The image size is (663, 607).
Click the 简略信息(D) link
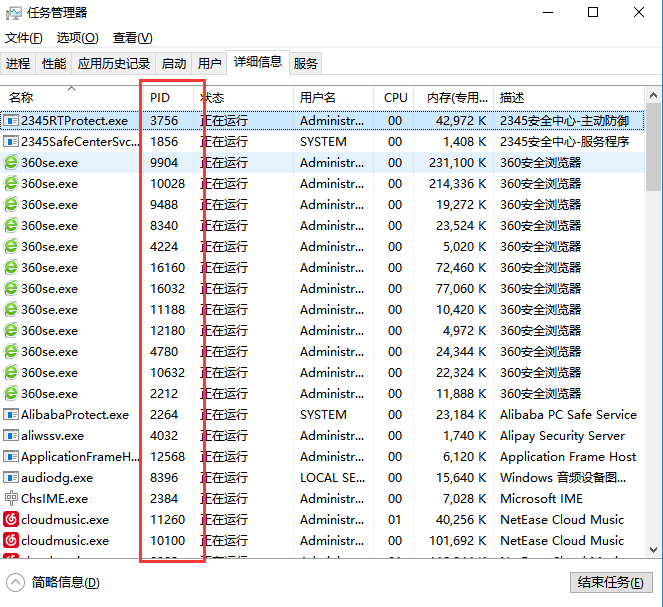66,583
